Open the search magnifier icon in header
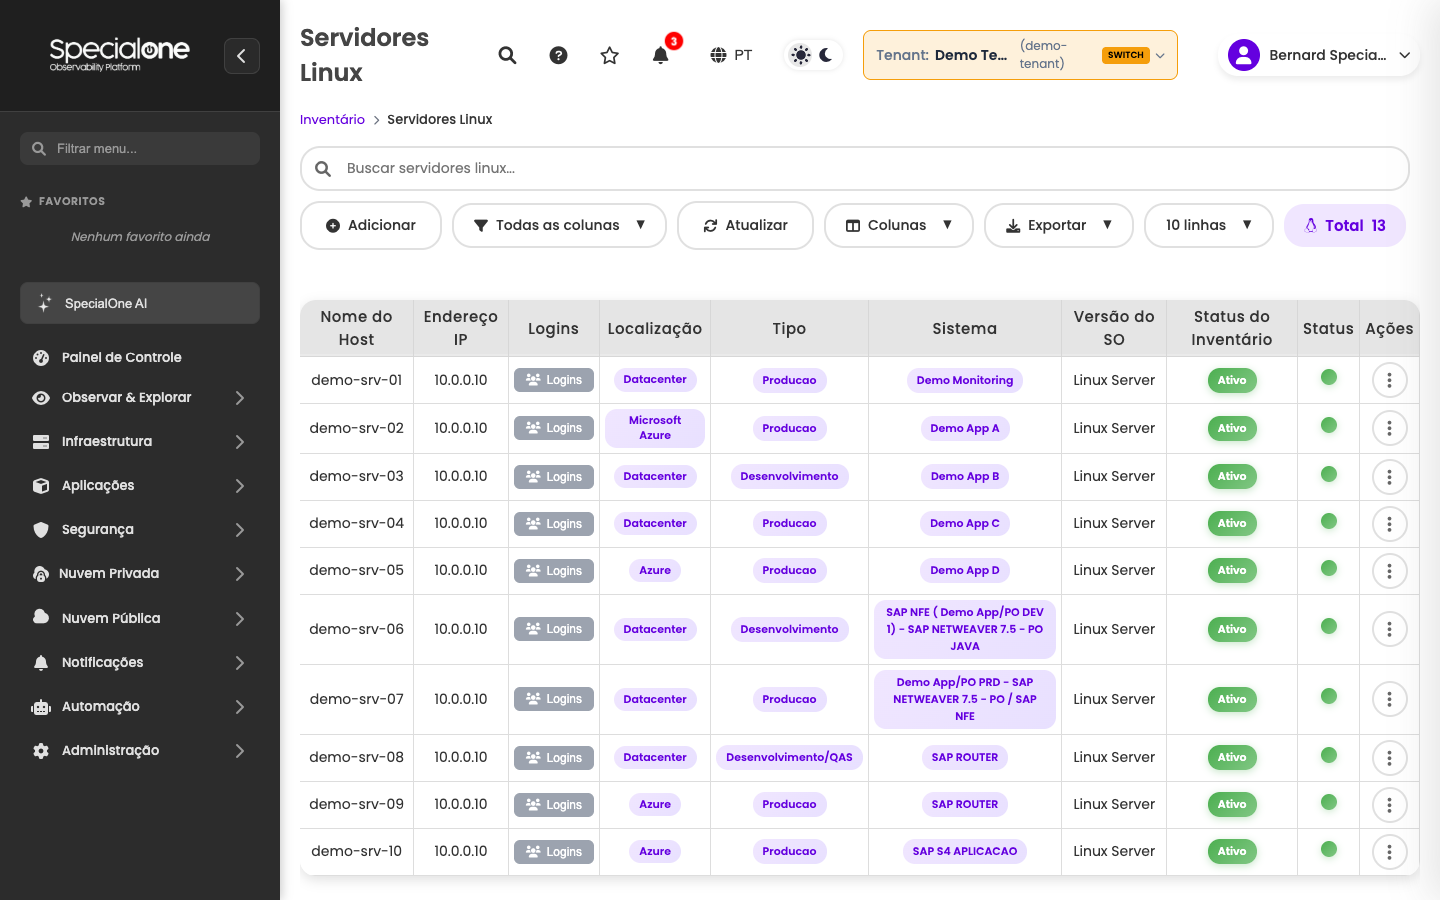Image resolution: width=1440 pixels, height=900 pixels. click(x=508, y=55)
